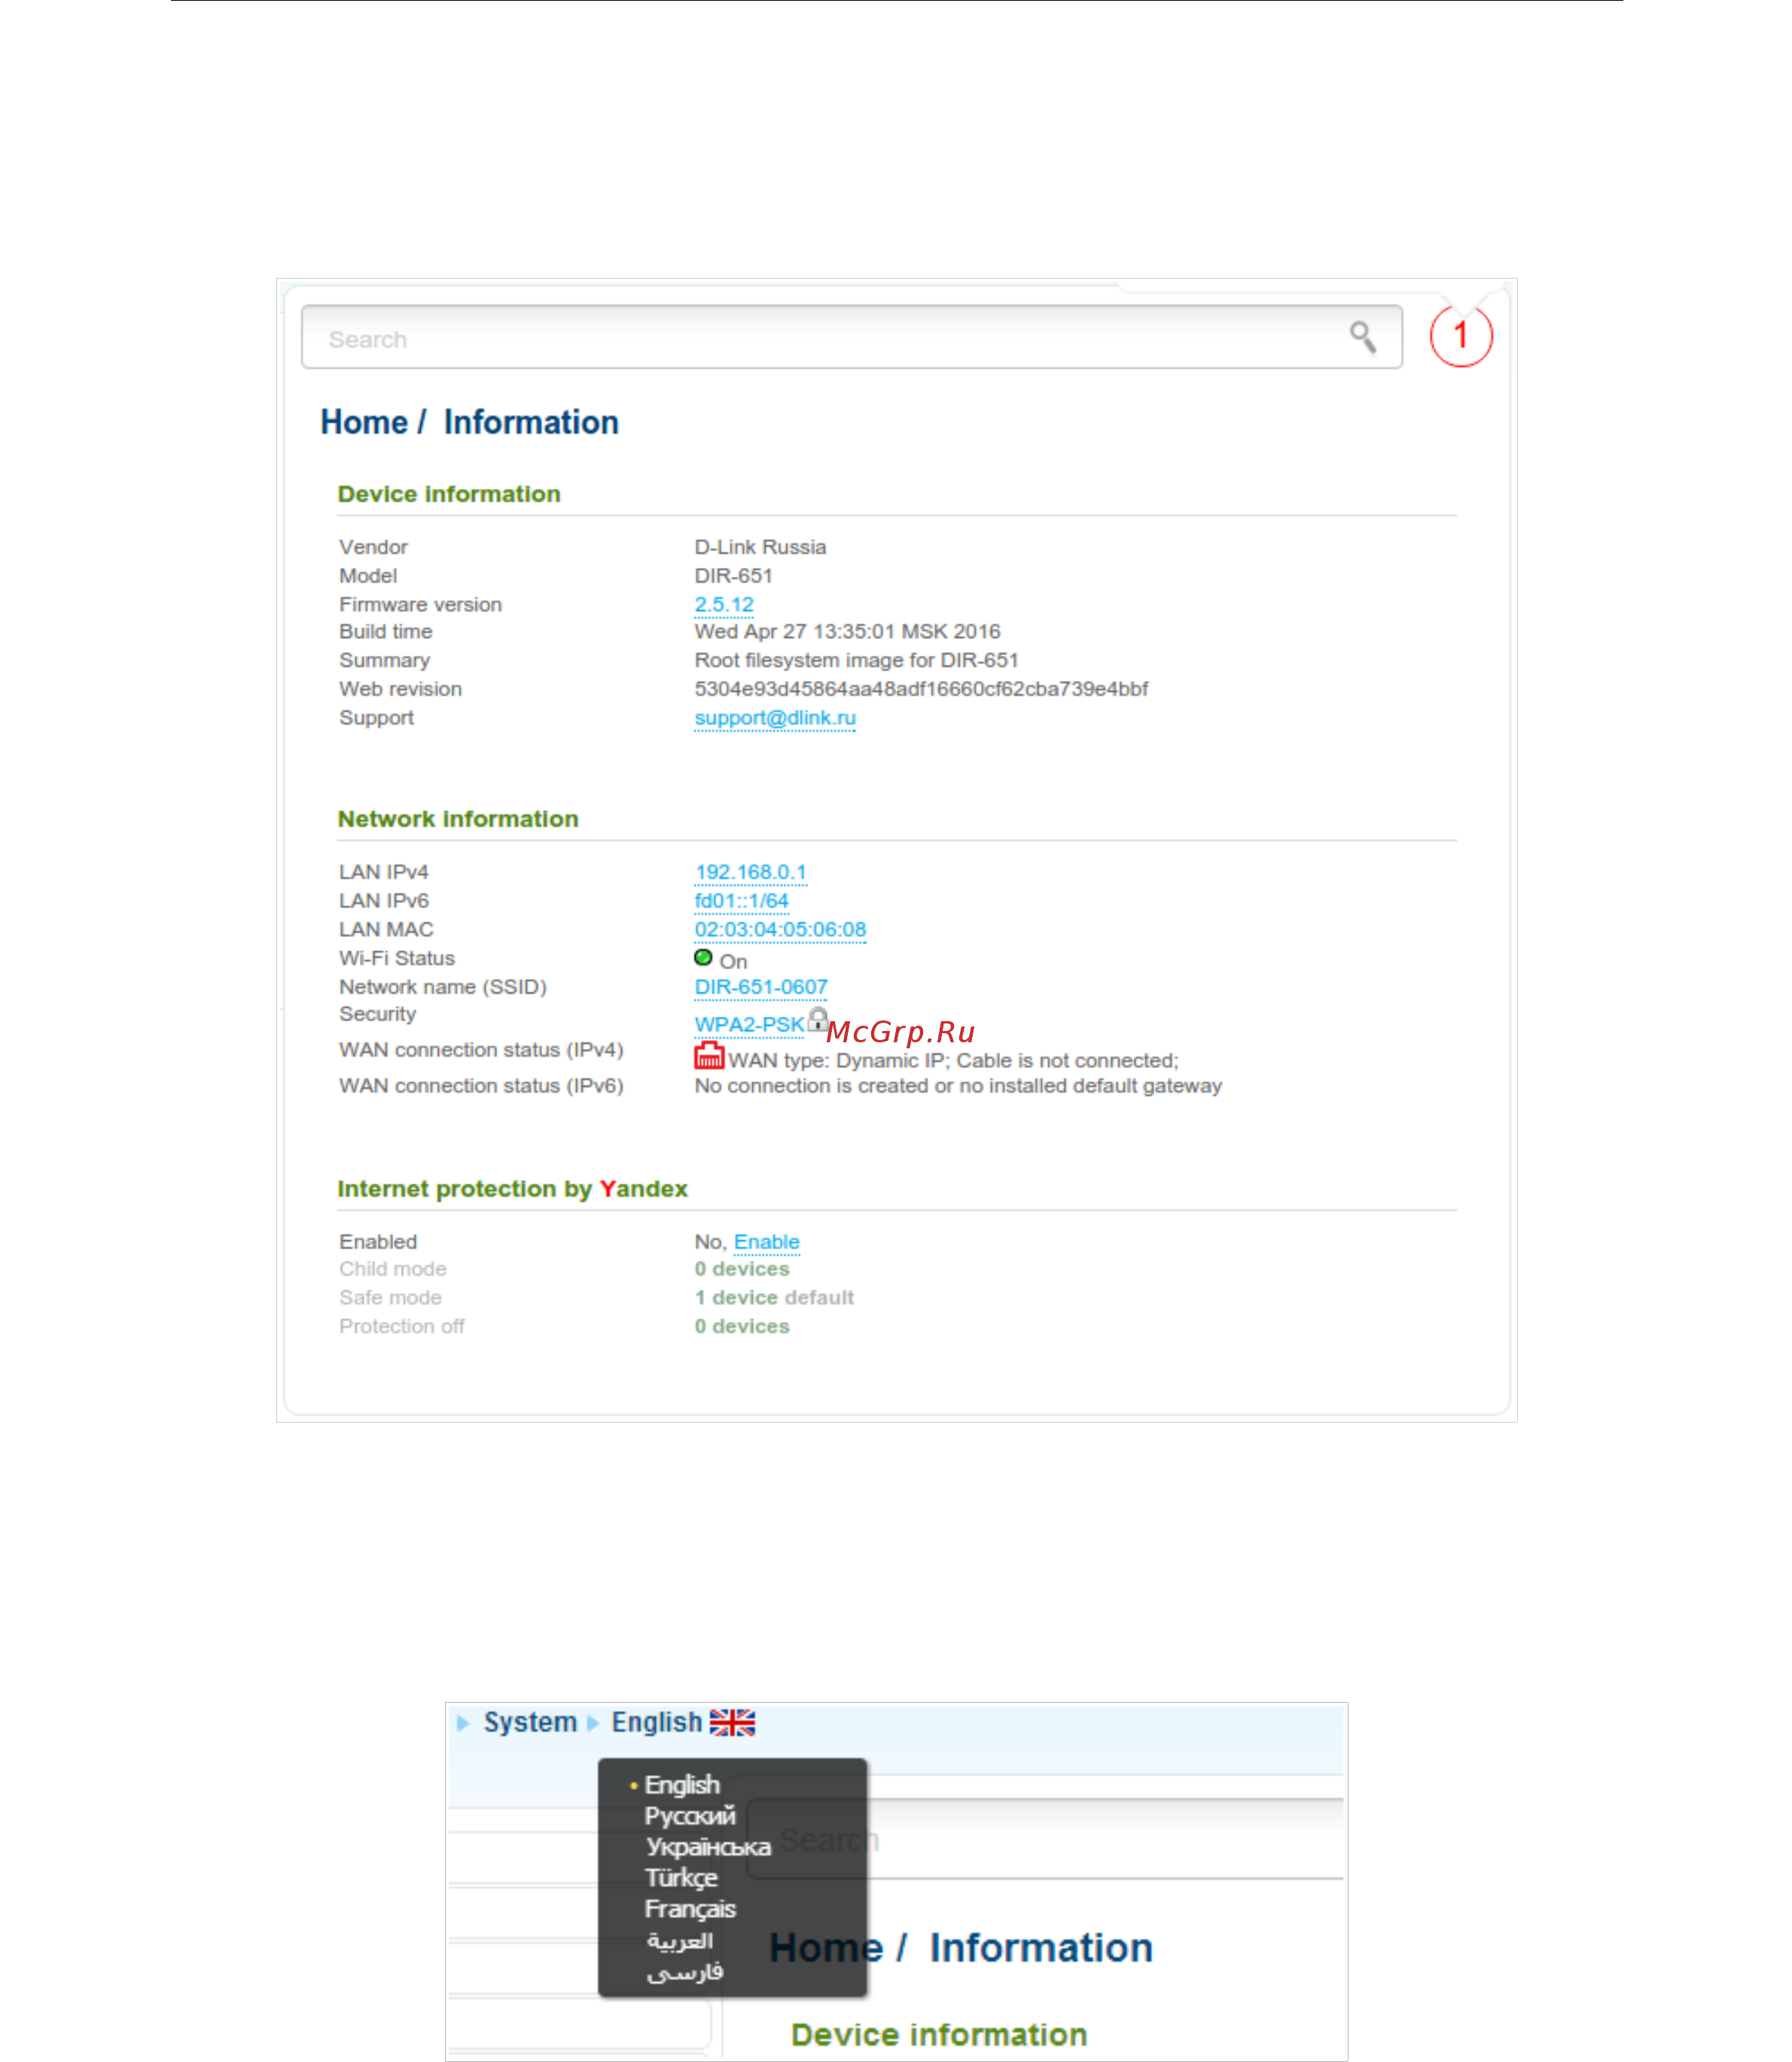This screenshot has height=2062, width=1792.
Task: Open LAN IPv6 fd01::1/64 link
Action: click(741, 901)
